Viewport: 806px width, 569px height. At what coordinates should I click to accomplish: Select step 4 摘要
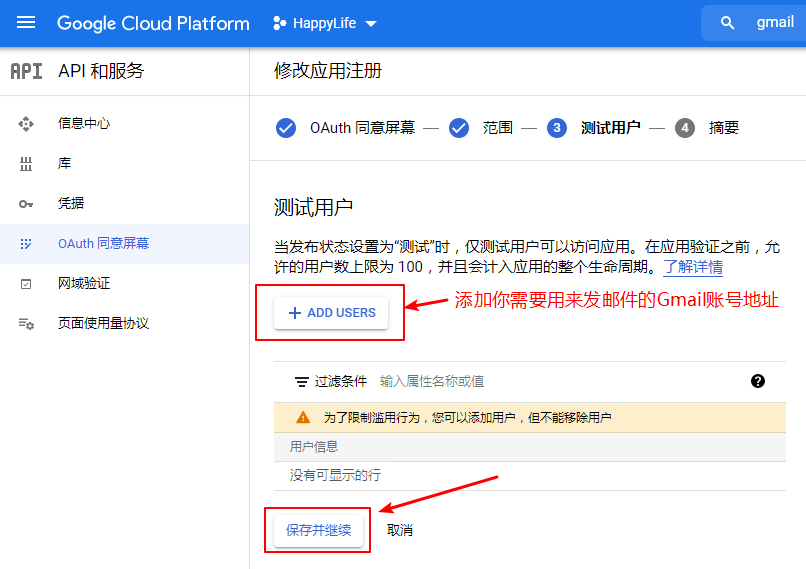(x=710, y=128)
